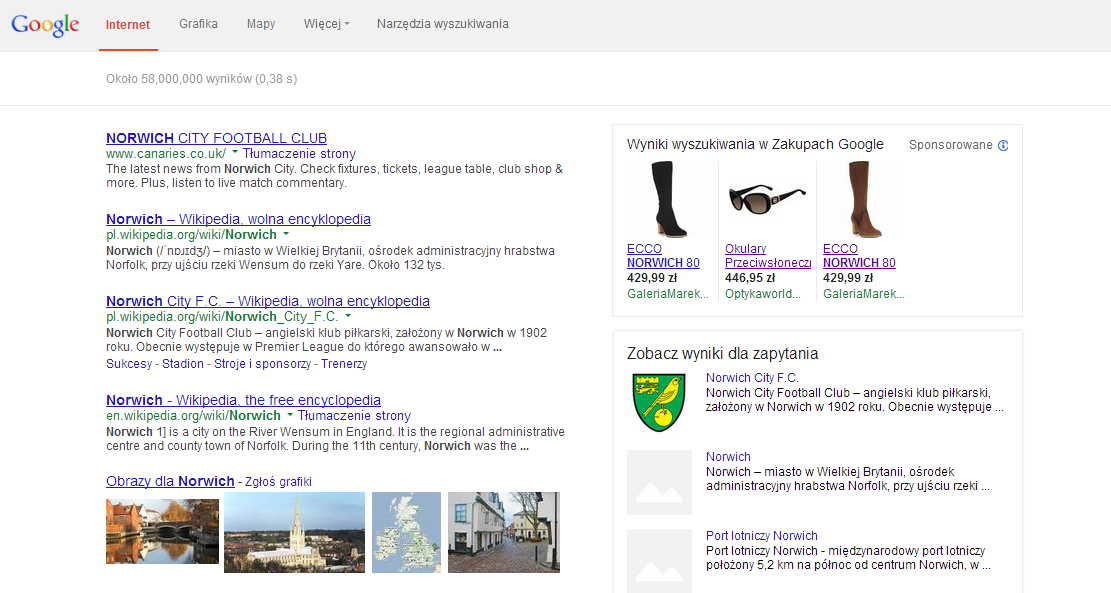This screenshot has width=1111, height=593.
Task: Open the British Isles map thumbnail
Action: (406, 532)
